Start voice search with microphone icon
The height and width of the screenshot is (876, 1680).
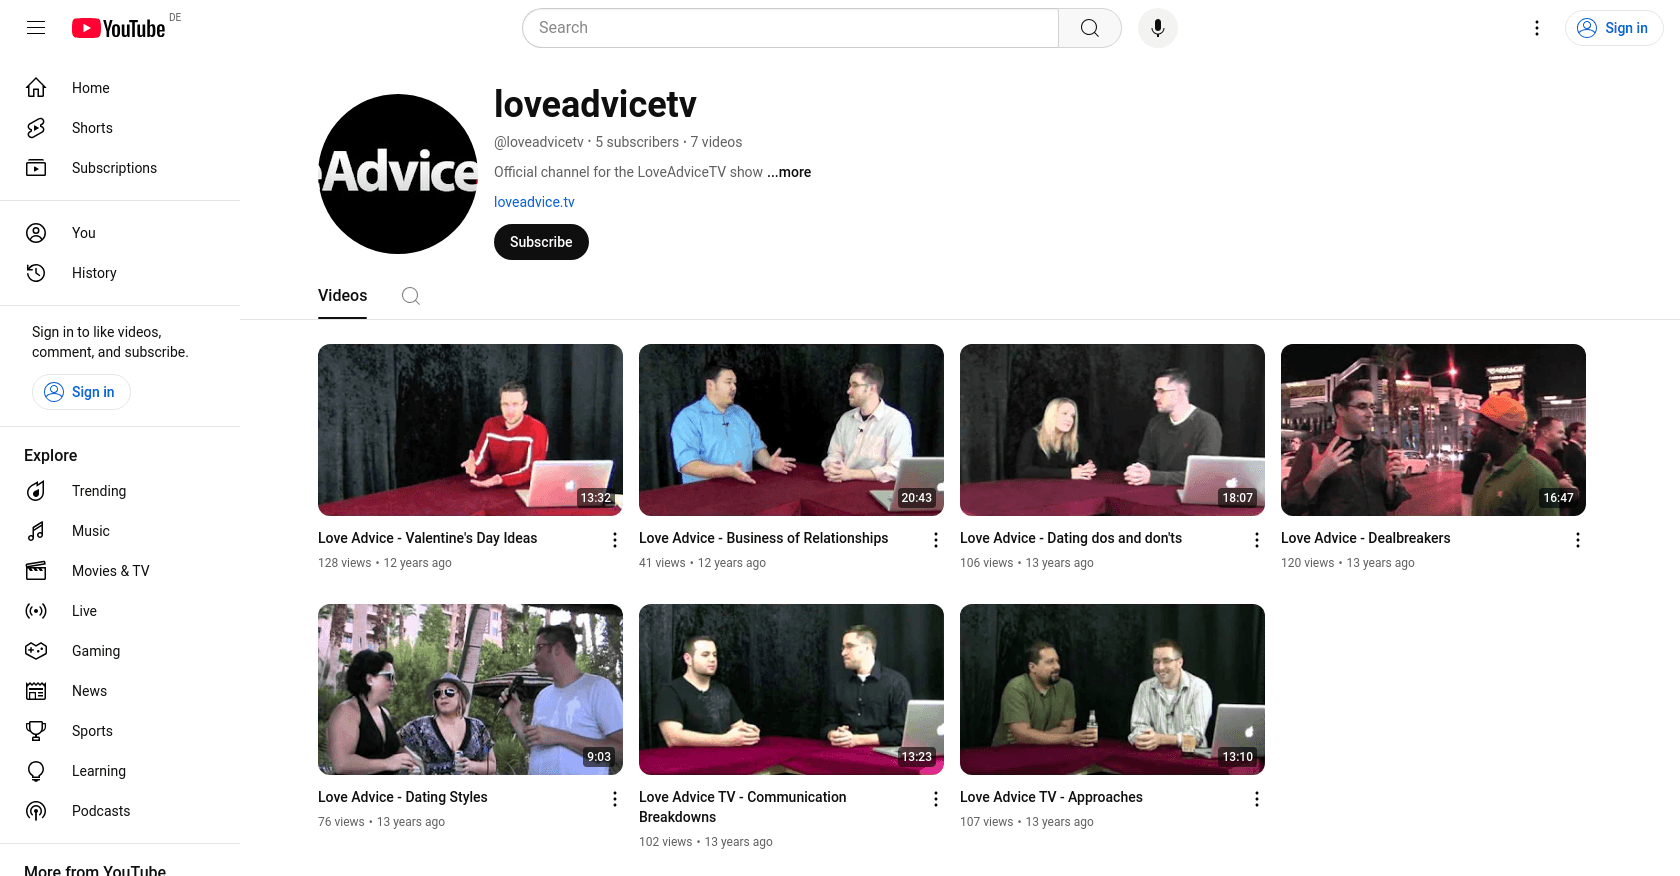[x=1157, y=28]
